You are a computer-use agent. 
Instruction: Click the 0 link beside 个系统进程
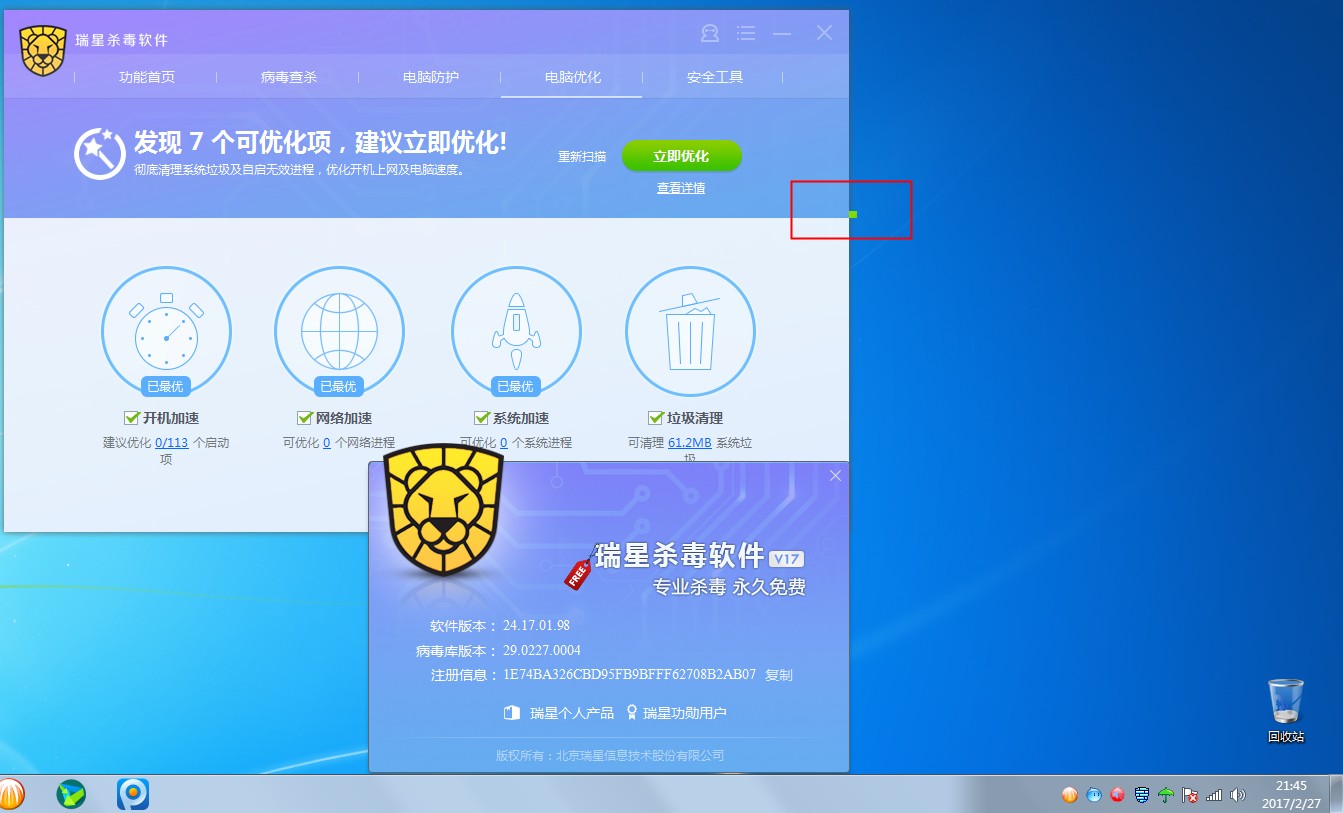pyautogui.click(x=504, y=442)
